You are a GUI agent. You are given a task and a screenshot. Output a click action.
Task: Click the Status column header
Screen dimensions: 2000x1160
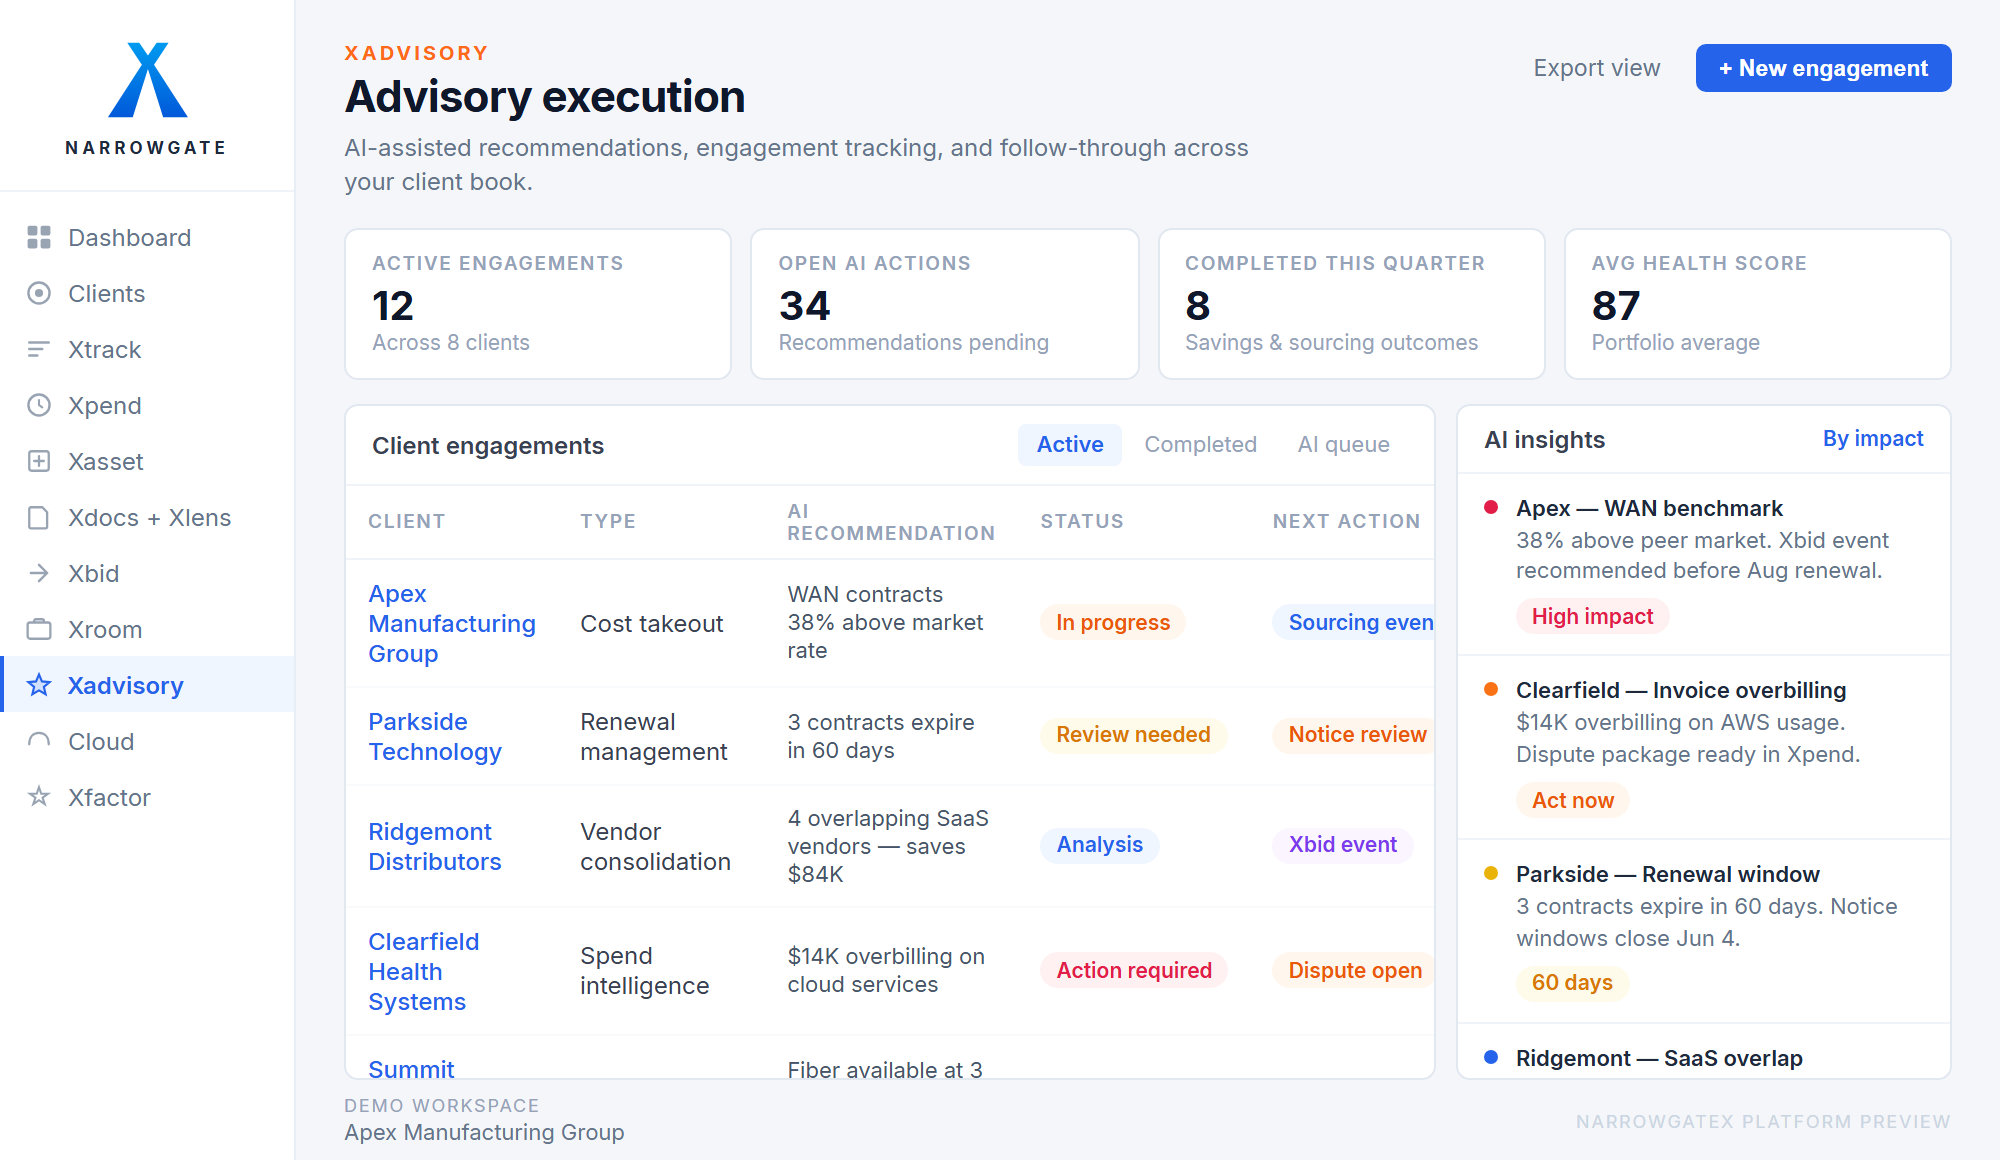(x=1081, y=521)
